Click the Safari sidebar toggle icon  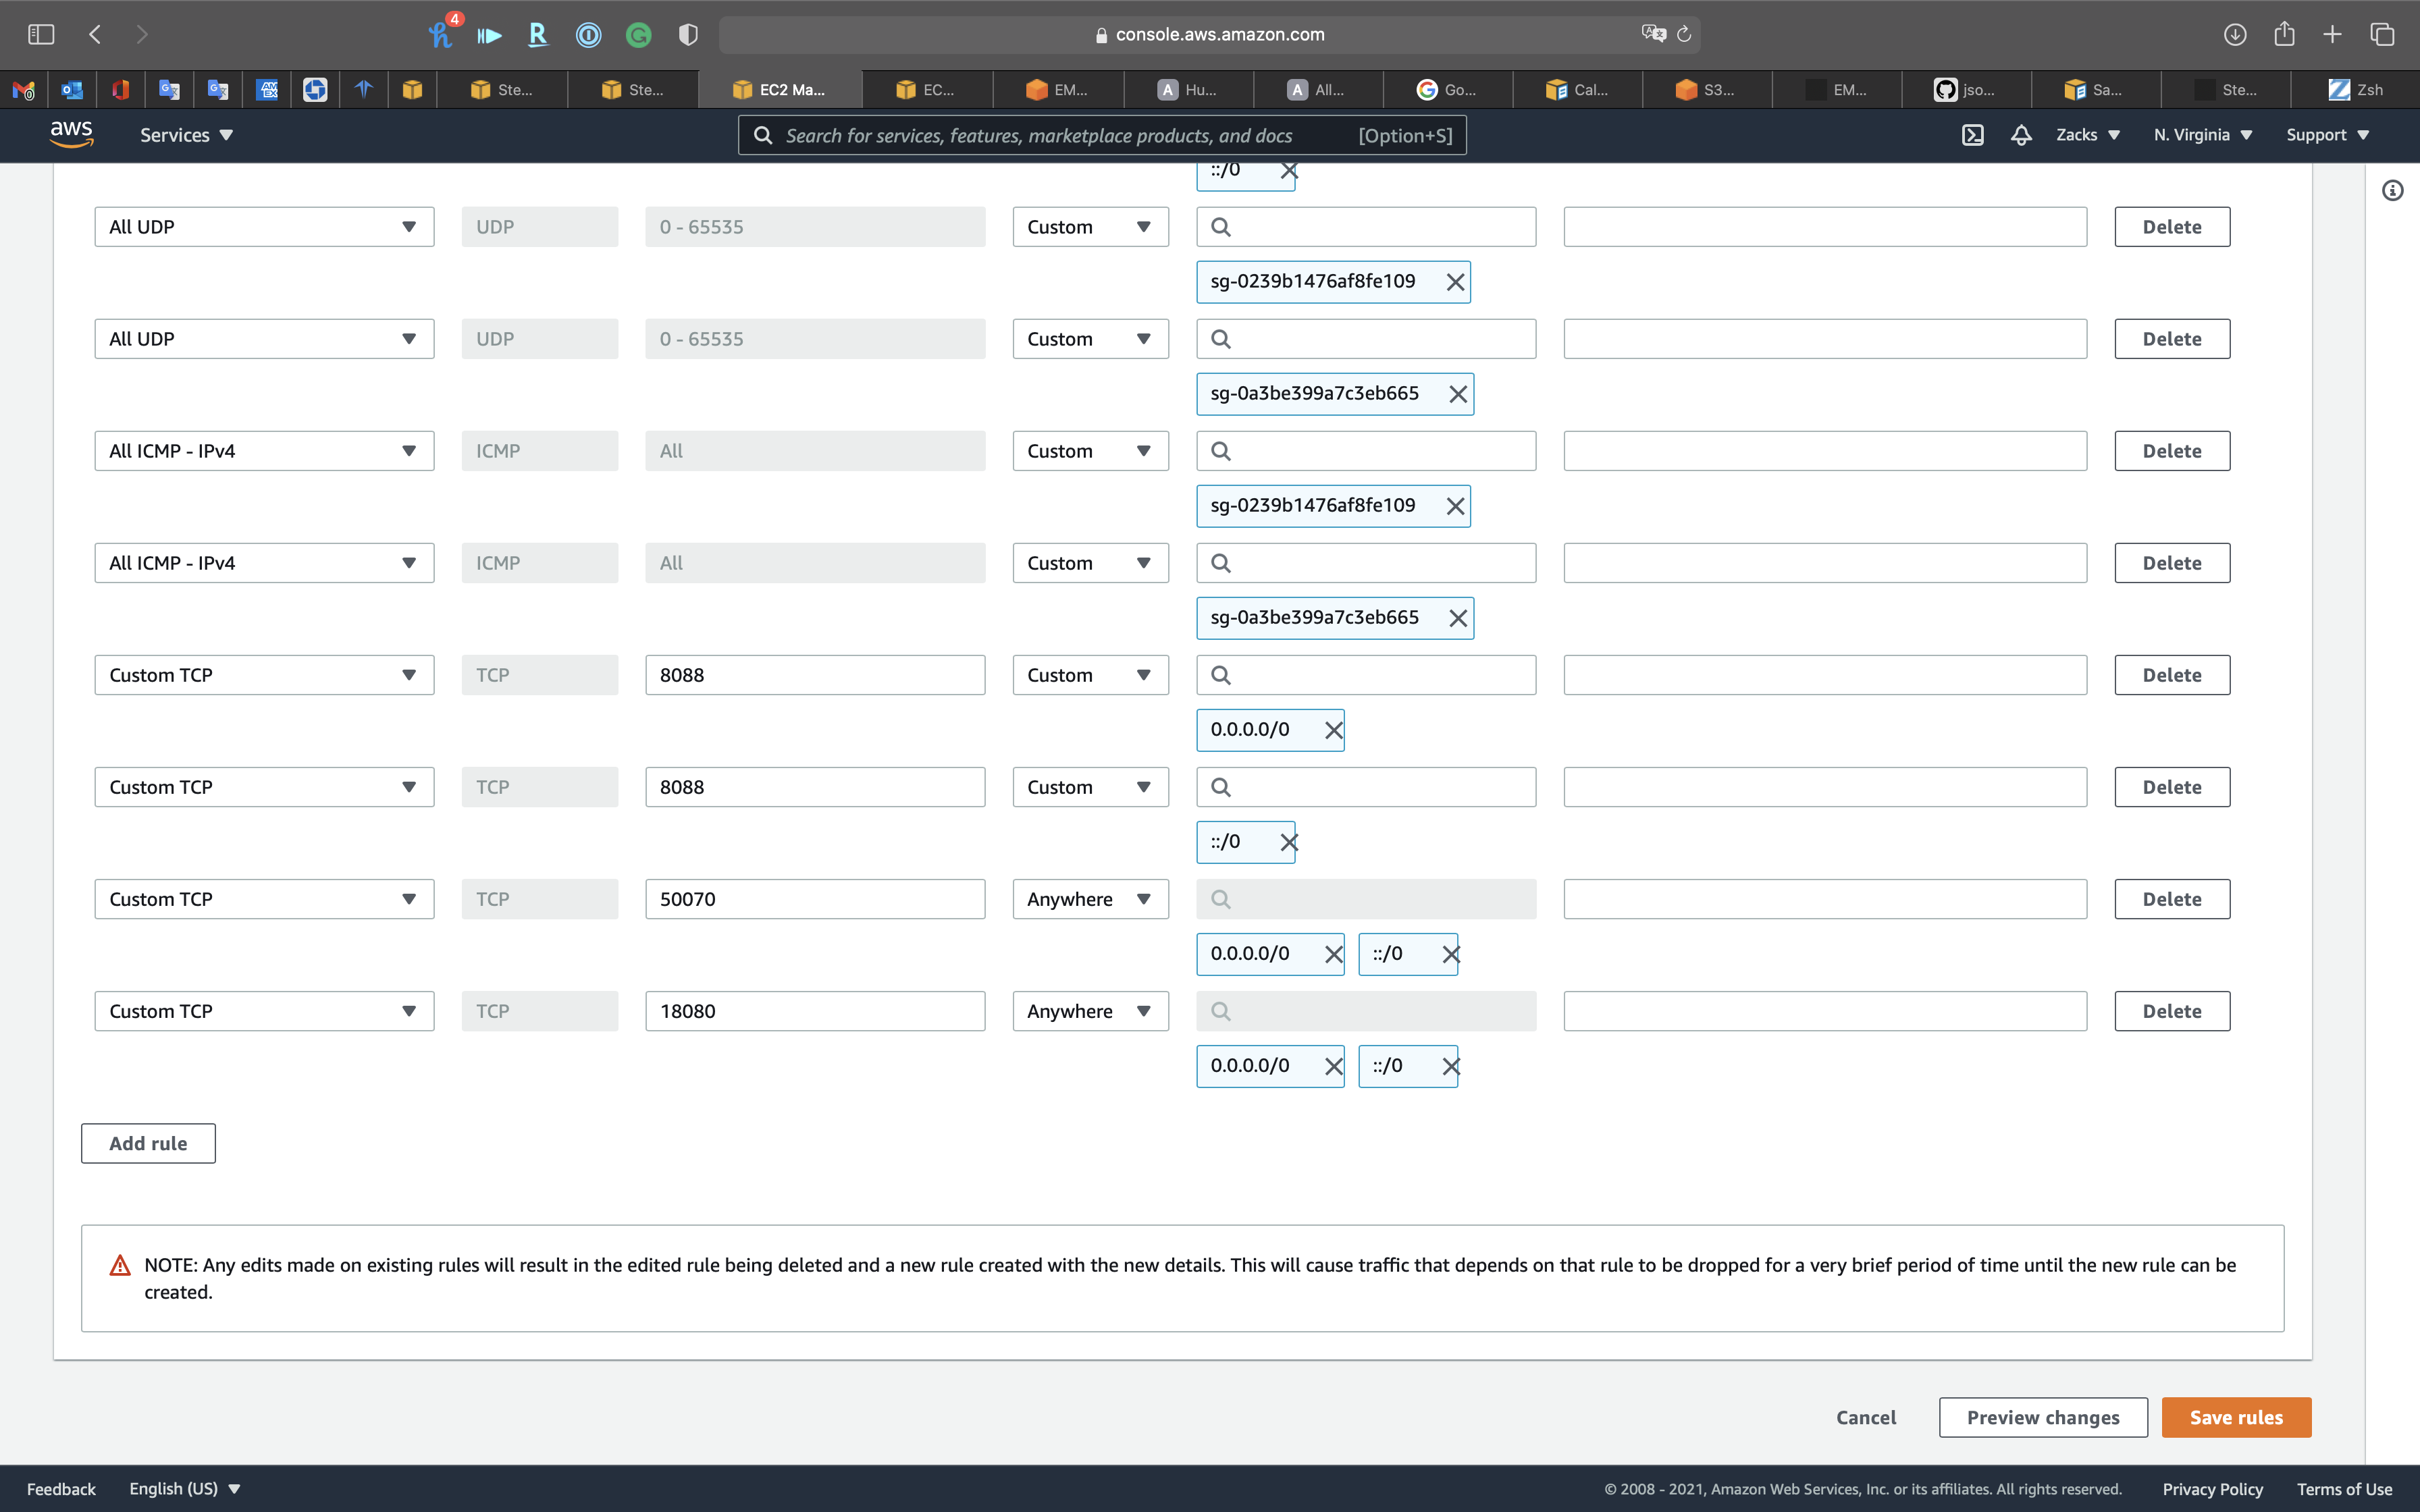coord(41,34)
